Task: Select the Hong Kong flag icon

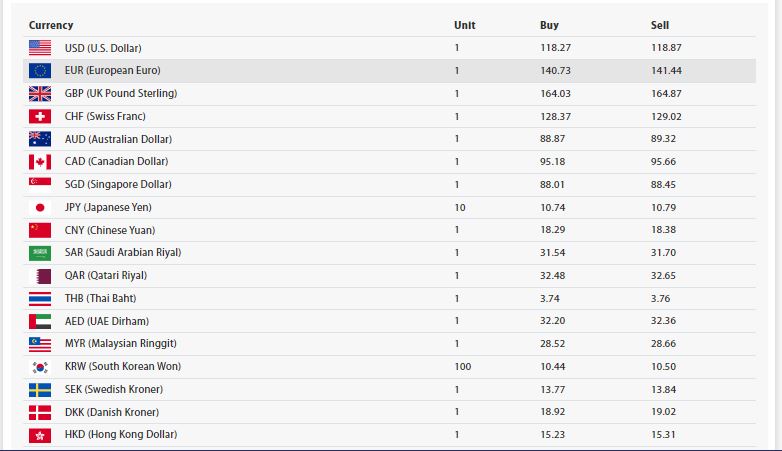Action: tap(40, 436)
